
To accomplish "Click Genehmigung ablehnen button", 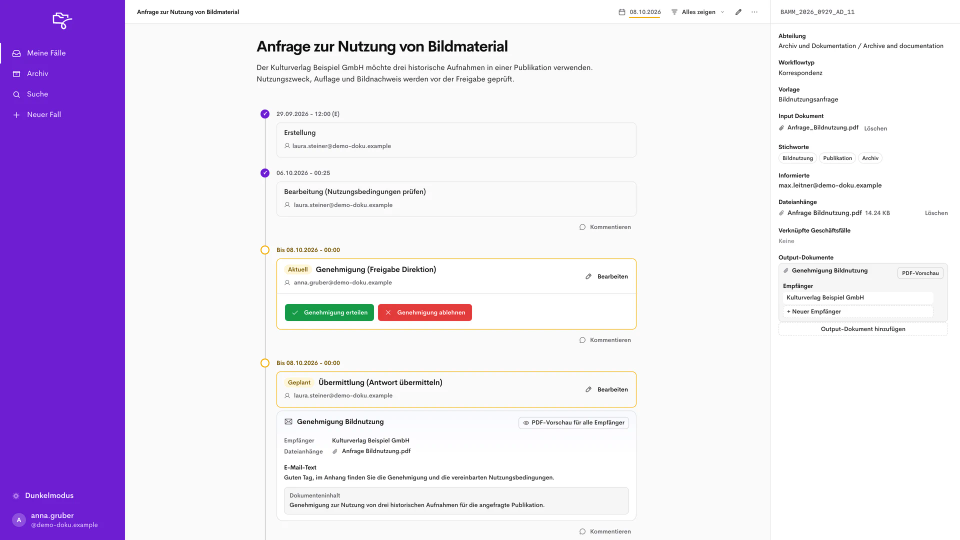I will pos(425,312).
